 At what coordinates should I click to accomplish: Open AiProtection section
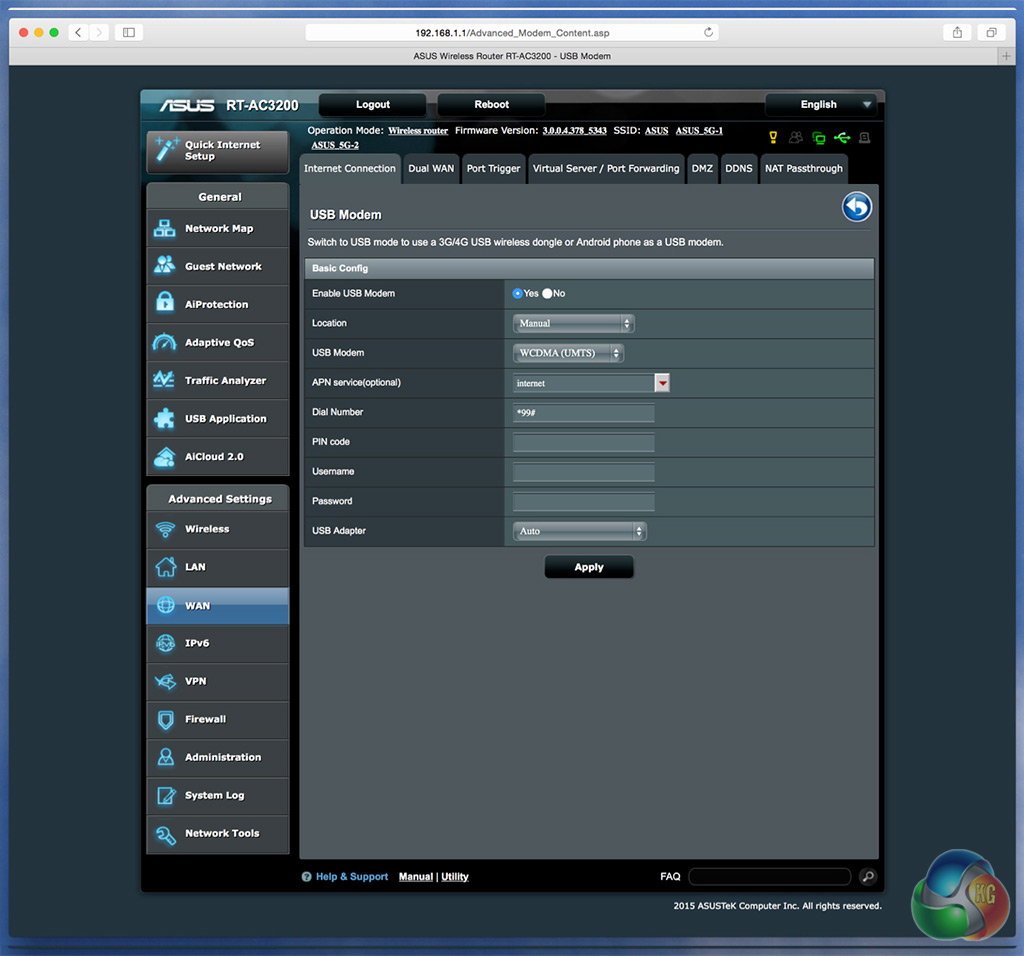[217, 304]
